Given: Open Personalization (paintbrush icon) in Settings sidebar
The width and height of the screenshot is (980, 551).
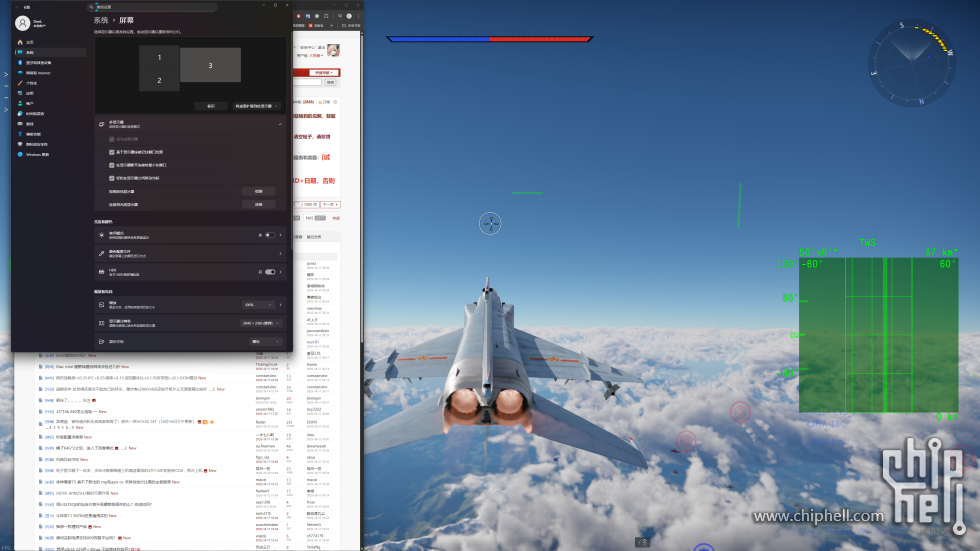Looking at the screenshot, I should [x=50, y=83].
